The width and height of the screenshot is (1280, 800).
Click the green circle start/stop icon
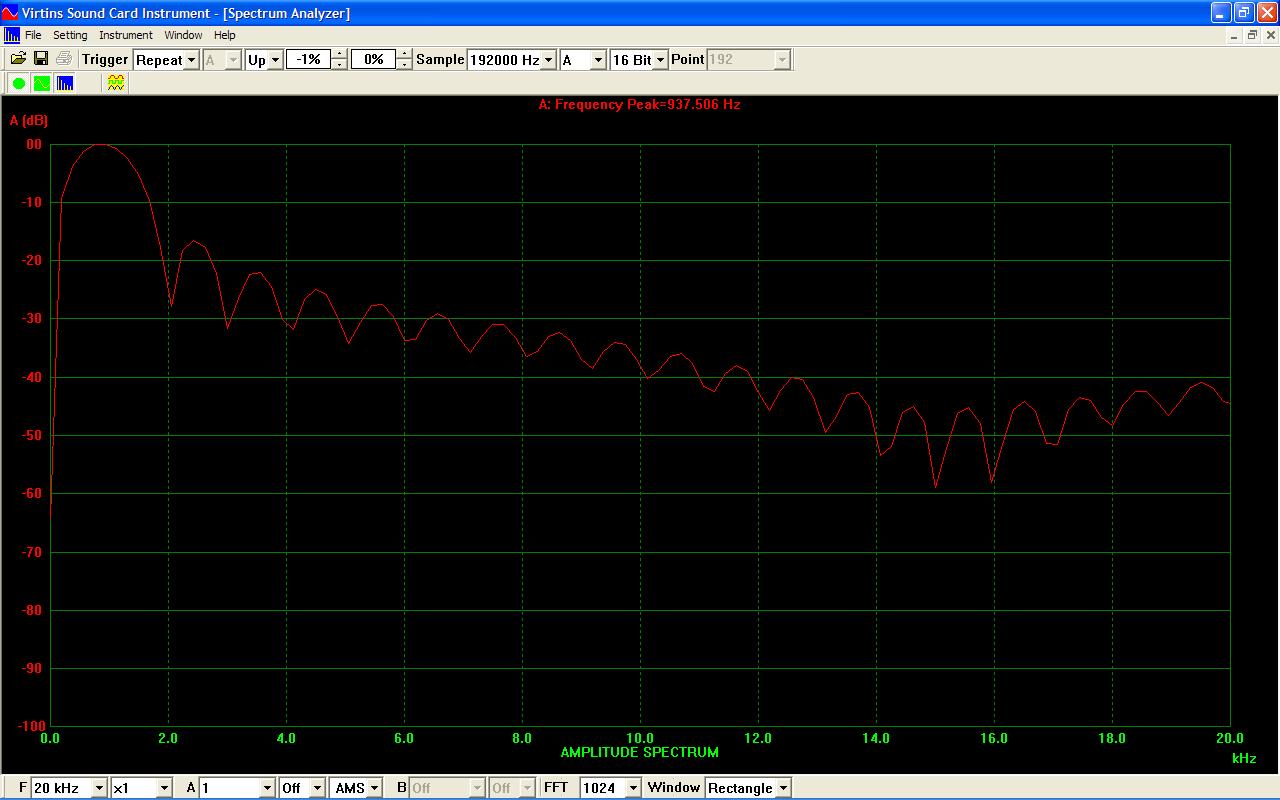coord(18,83)
